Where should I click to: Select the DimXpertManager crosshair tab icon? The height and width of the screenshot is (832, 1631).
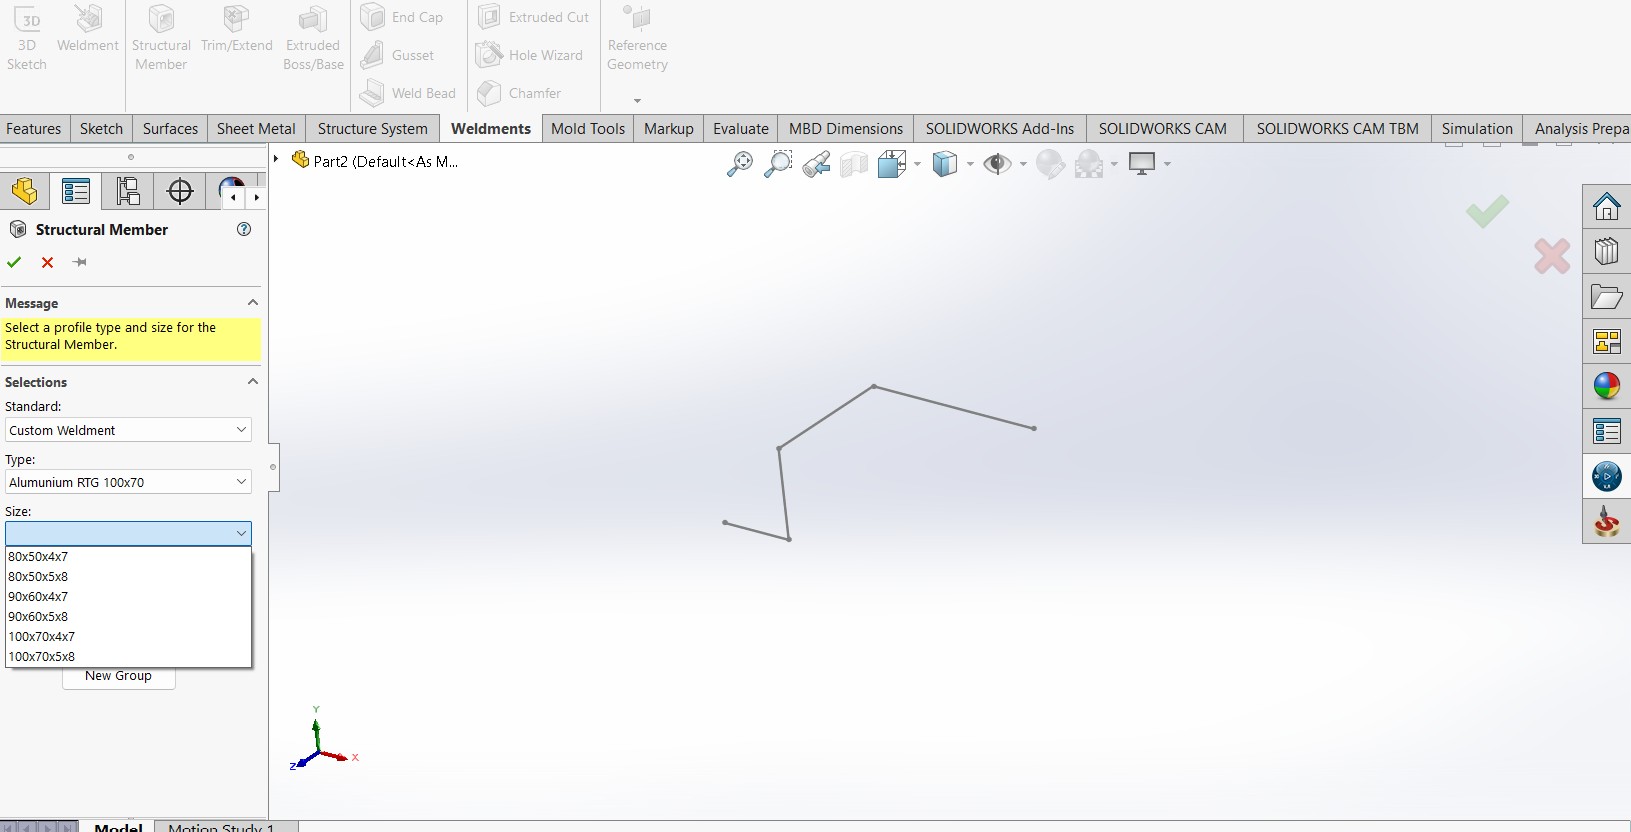180,191
